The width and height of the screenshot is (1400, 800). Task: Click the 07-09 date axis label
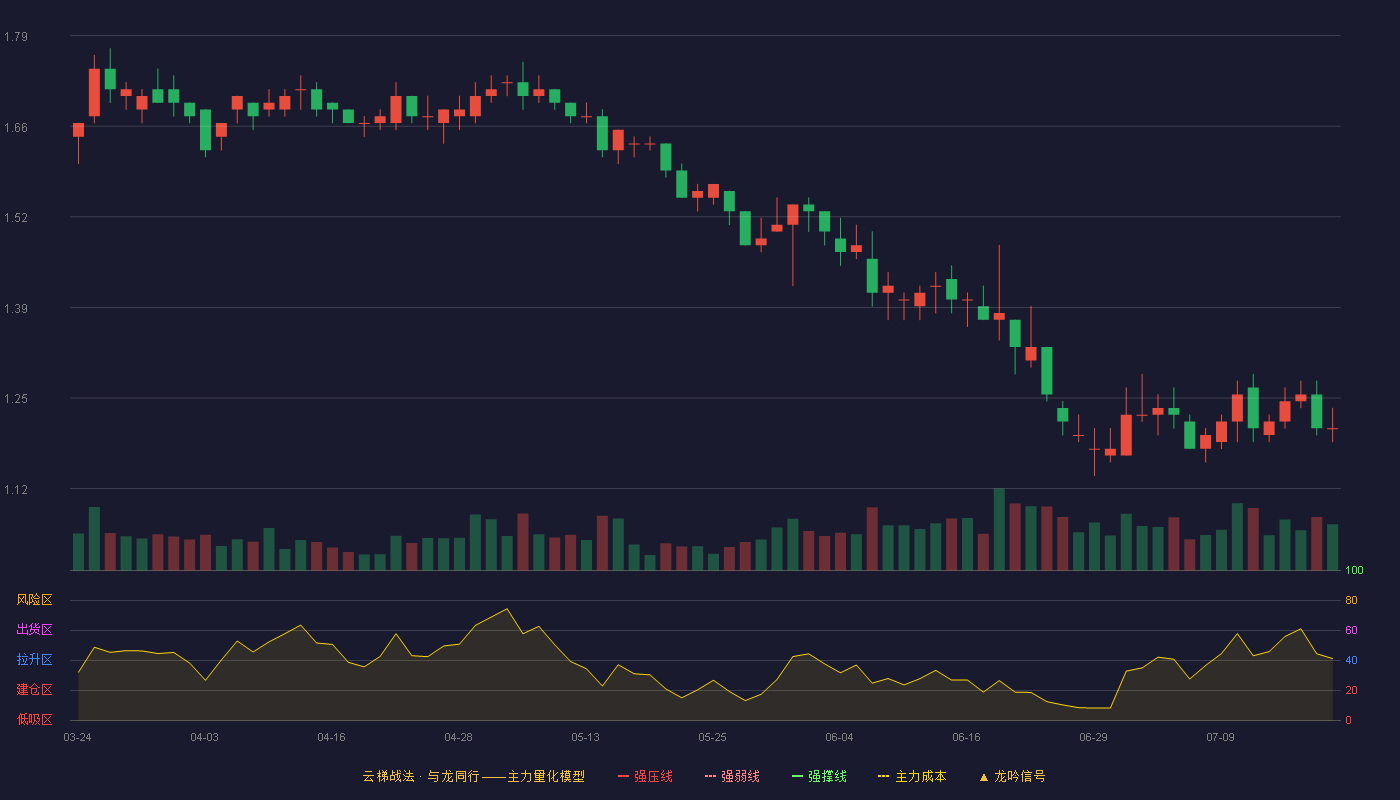click(x=1220, y=737)
